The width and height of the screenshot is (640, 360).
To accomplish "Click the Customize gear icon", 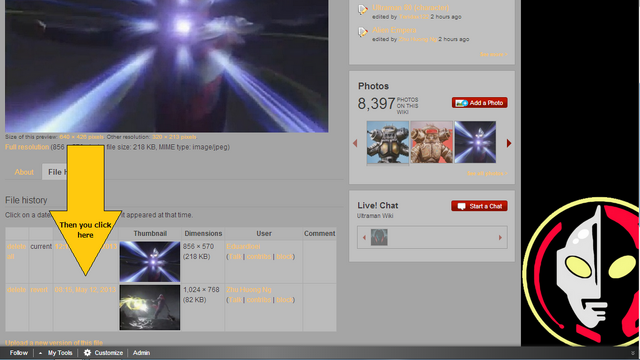I will click(87, 353).
